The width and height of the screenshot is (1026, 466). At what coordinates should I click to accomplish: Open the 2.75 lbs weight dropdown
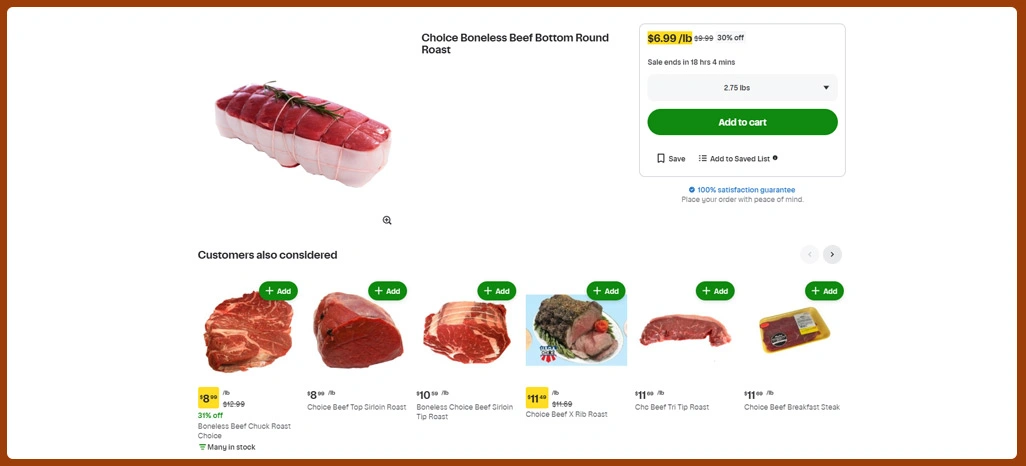tap(742, 88)
